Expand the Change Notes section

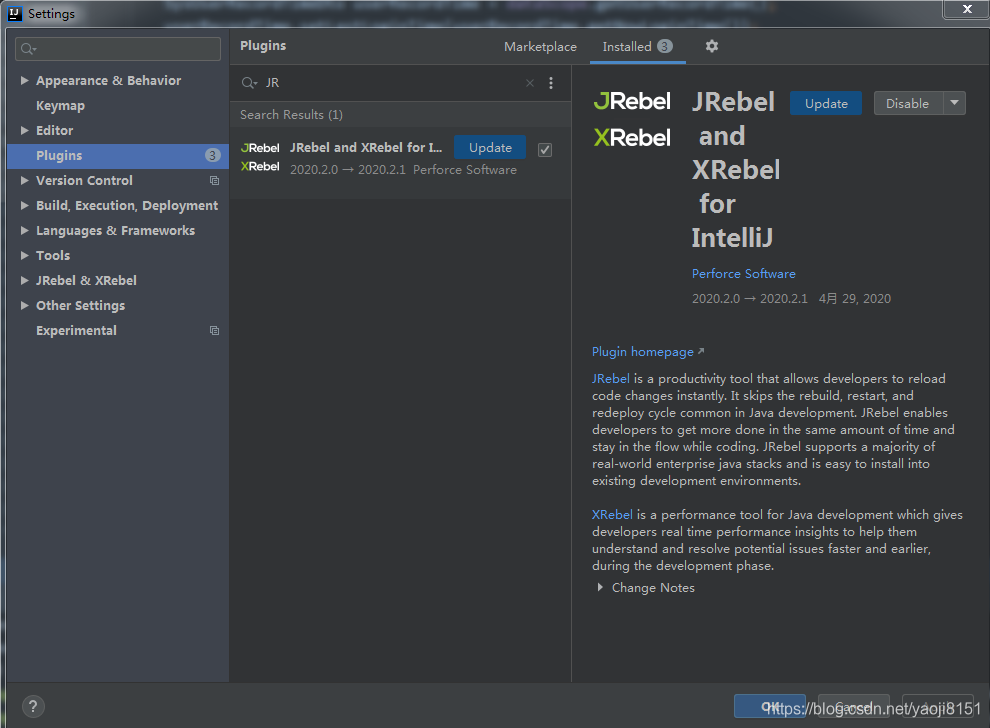600,587
